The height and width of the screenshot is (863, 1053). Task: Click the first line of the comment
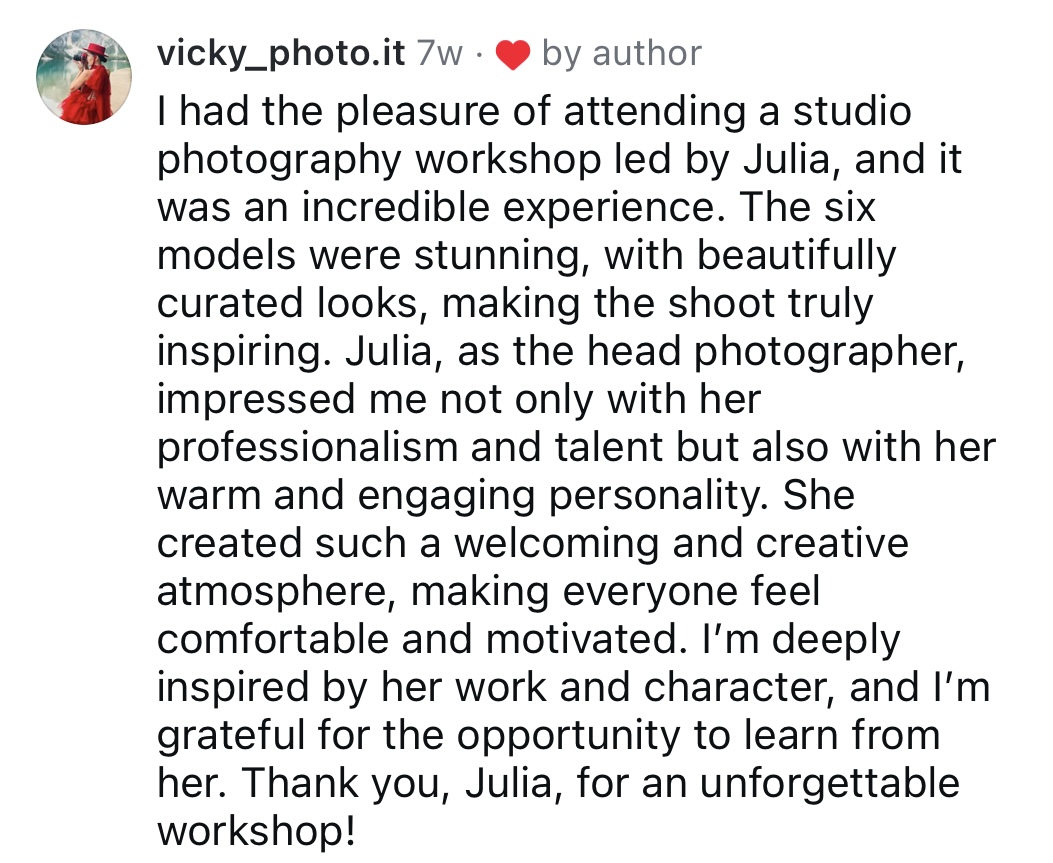[534, 111]
